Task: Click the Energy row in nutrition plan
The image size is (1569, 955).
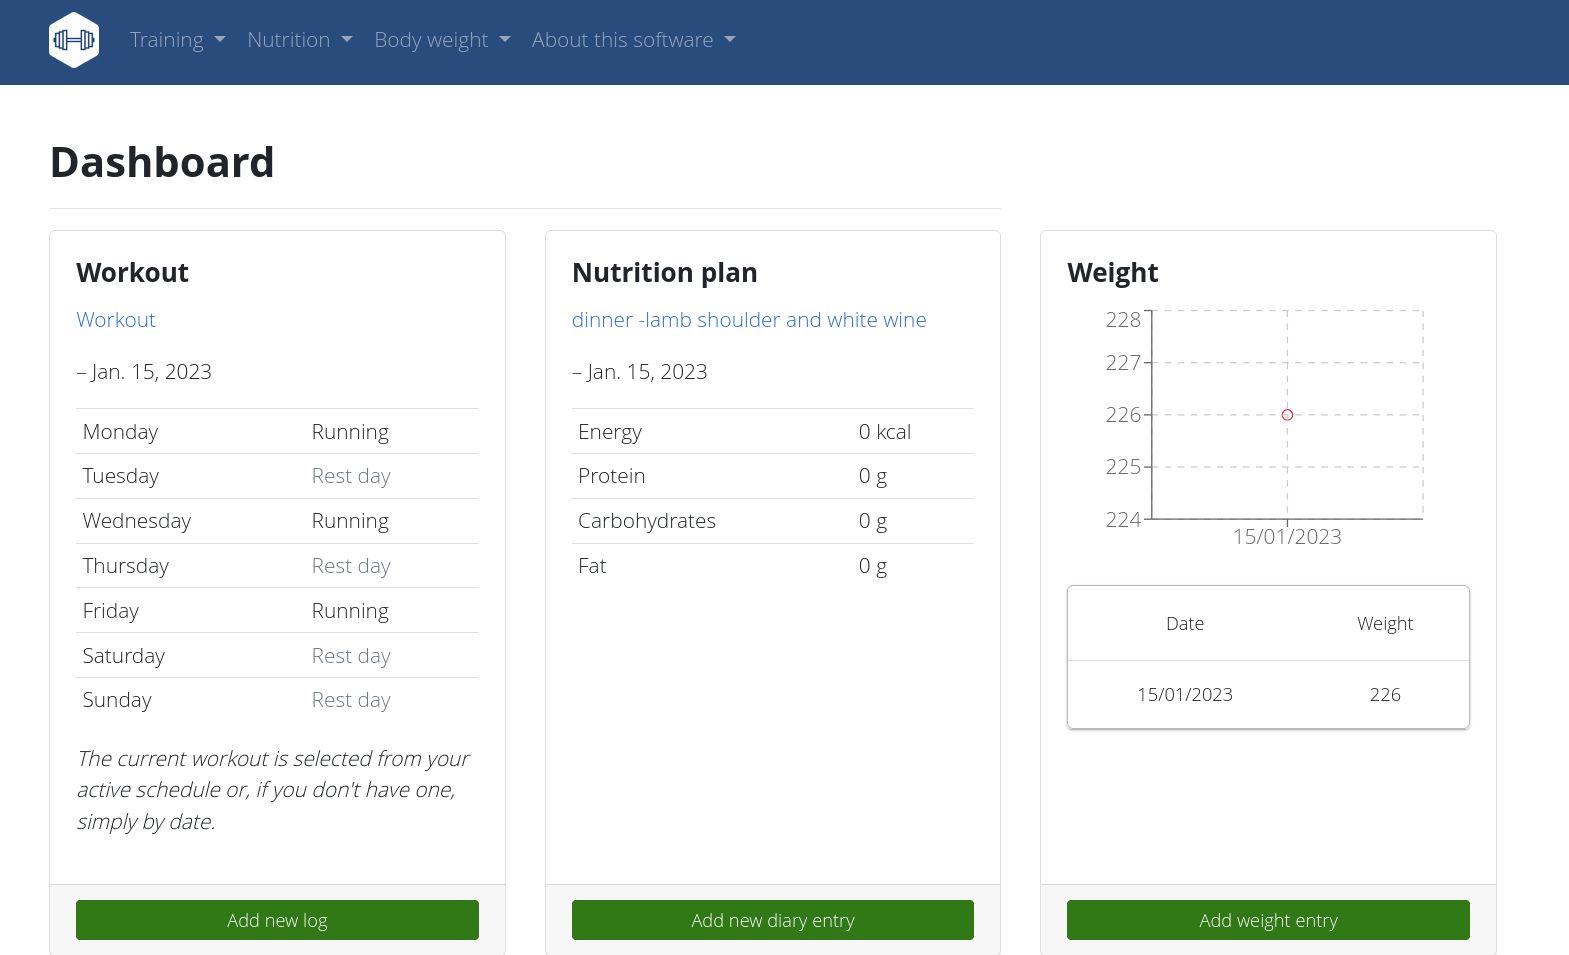Action: coord(772,432)
